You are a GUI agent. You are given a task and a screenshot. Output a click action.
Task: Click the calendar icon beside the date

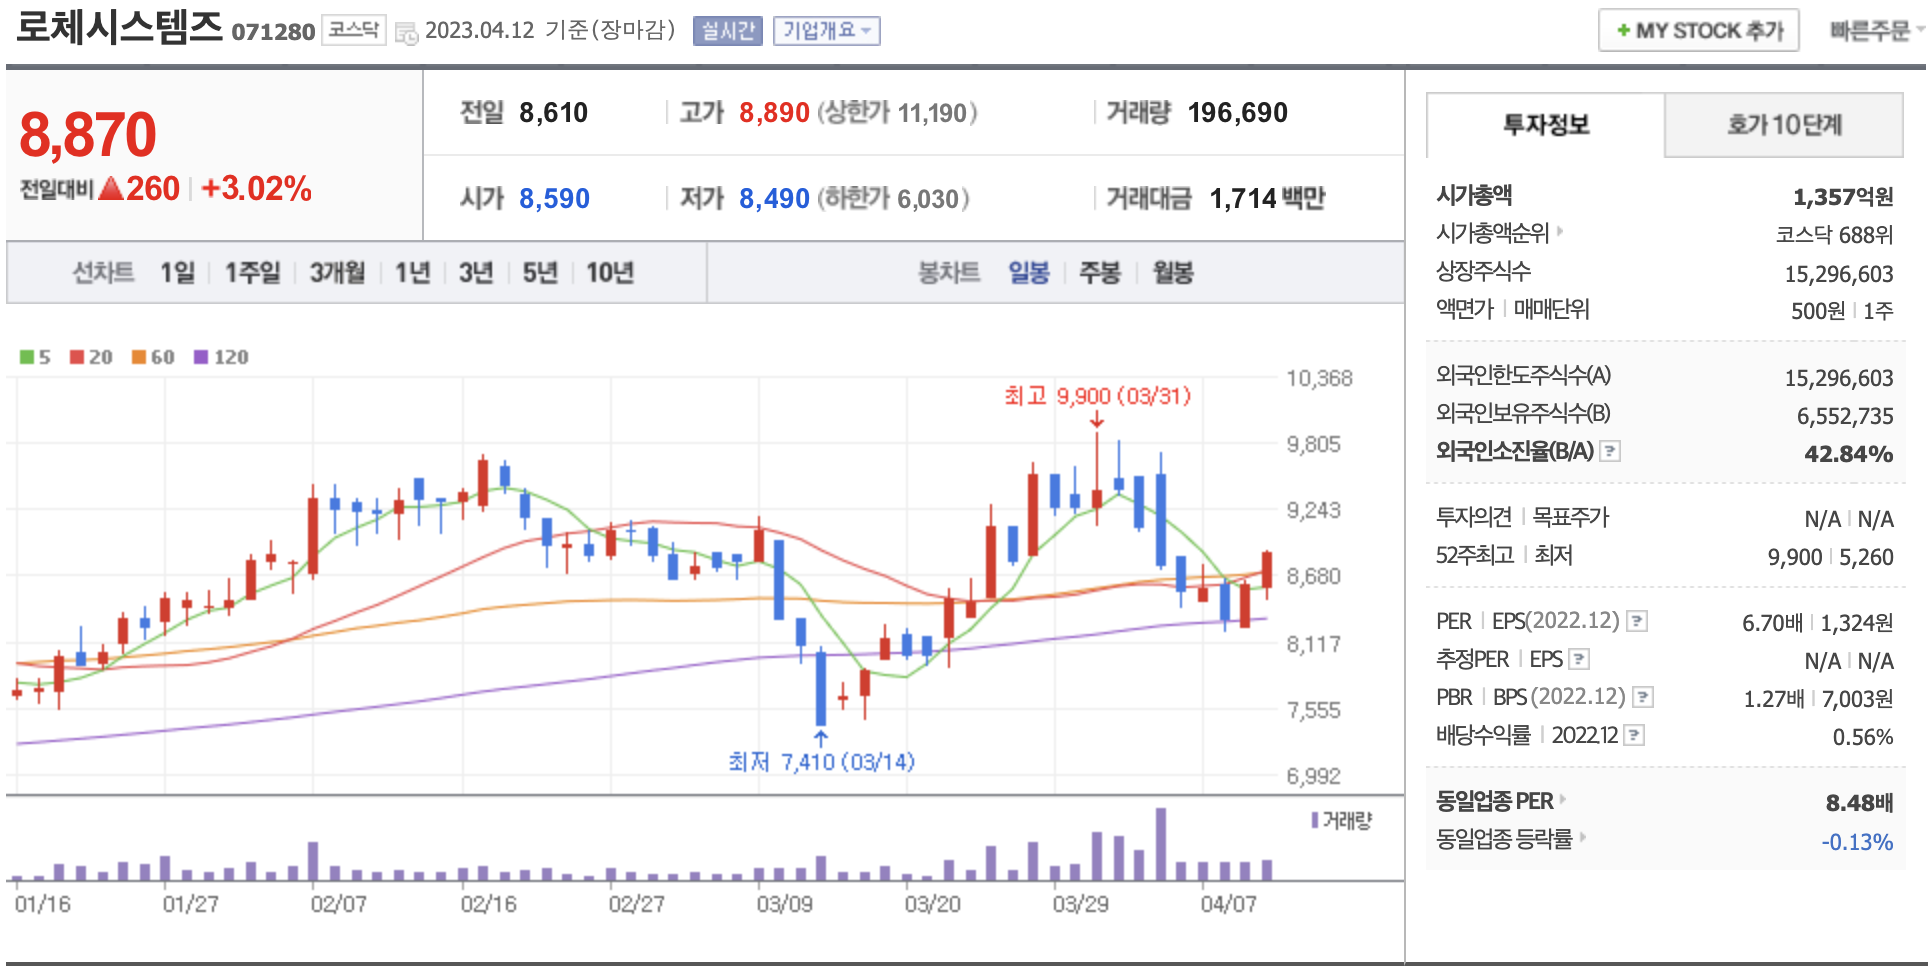coord(406,33)
